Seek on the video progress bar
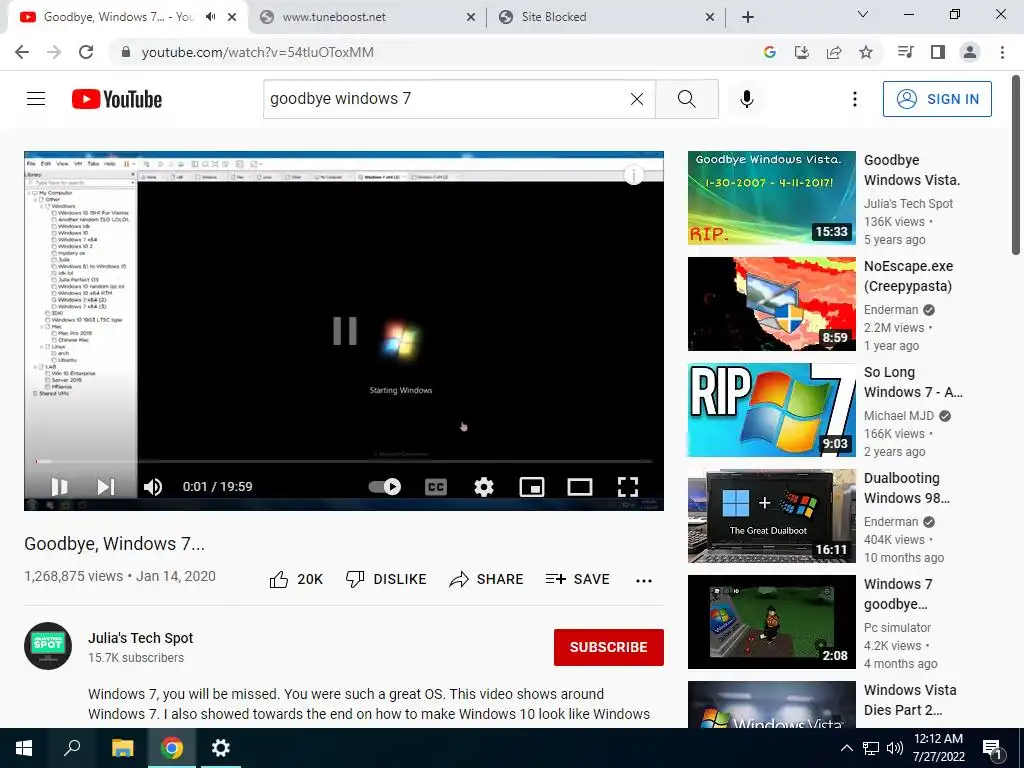1024x768 pixels. pos(344,461)
